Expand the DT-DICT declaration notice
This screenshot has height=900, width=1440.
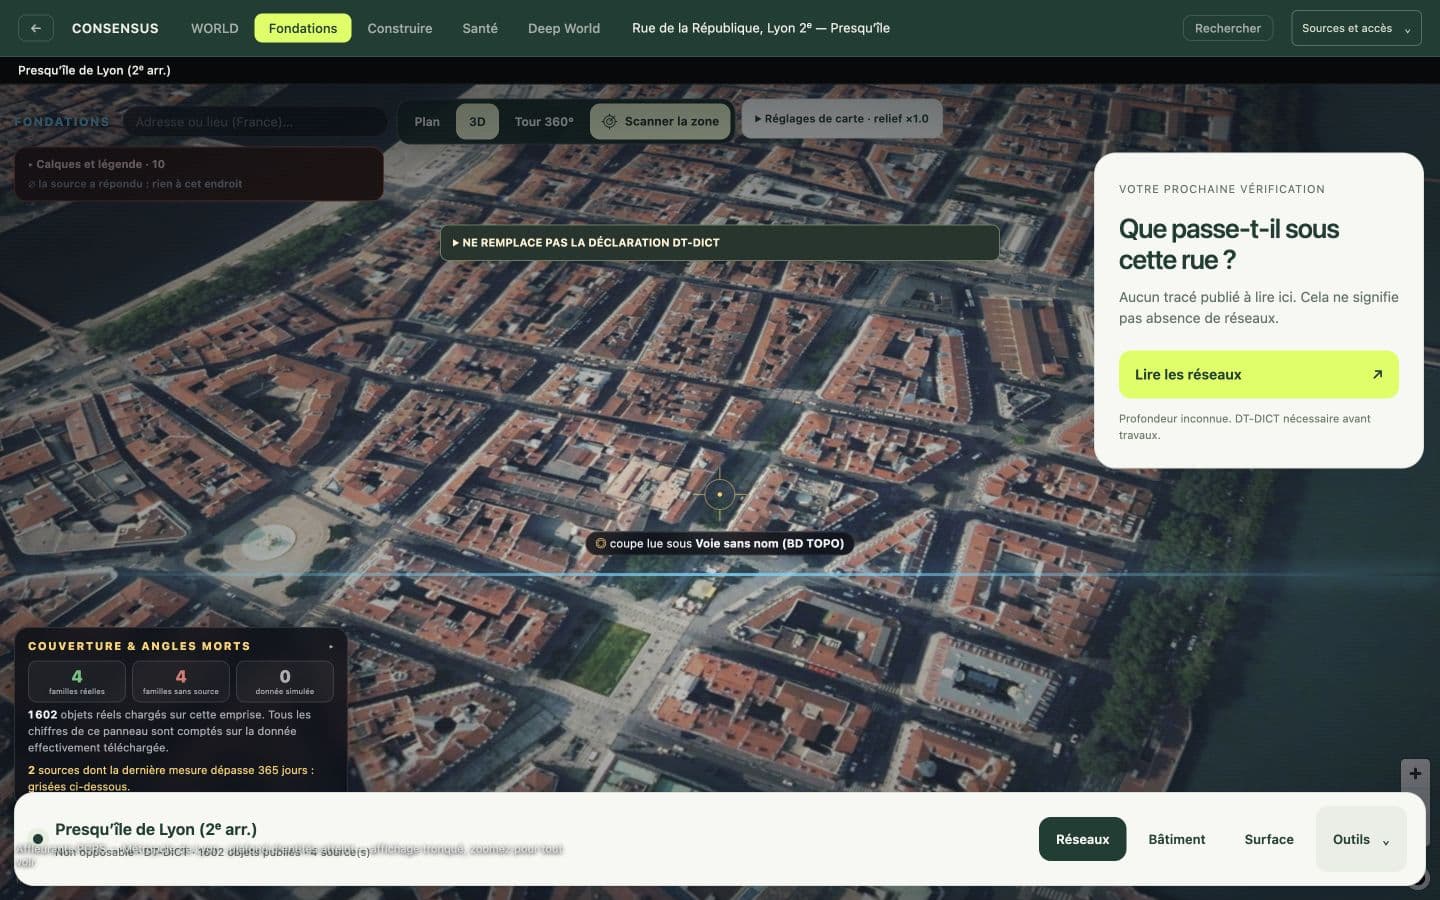pyautogui.click(x=719, y=242)
